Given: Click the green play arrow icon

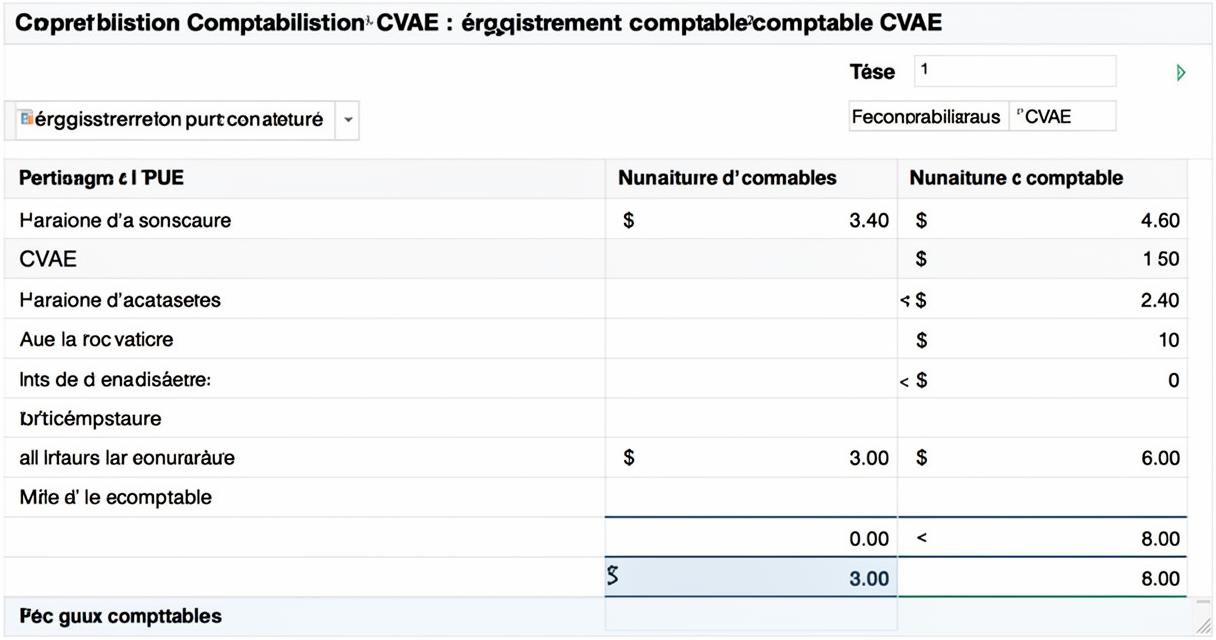Looking at the screenshot, I should coord(1181,72).
